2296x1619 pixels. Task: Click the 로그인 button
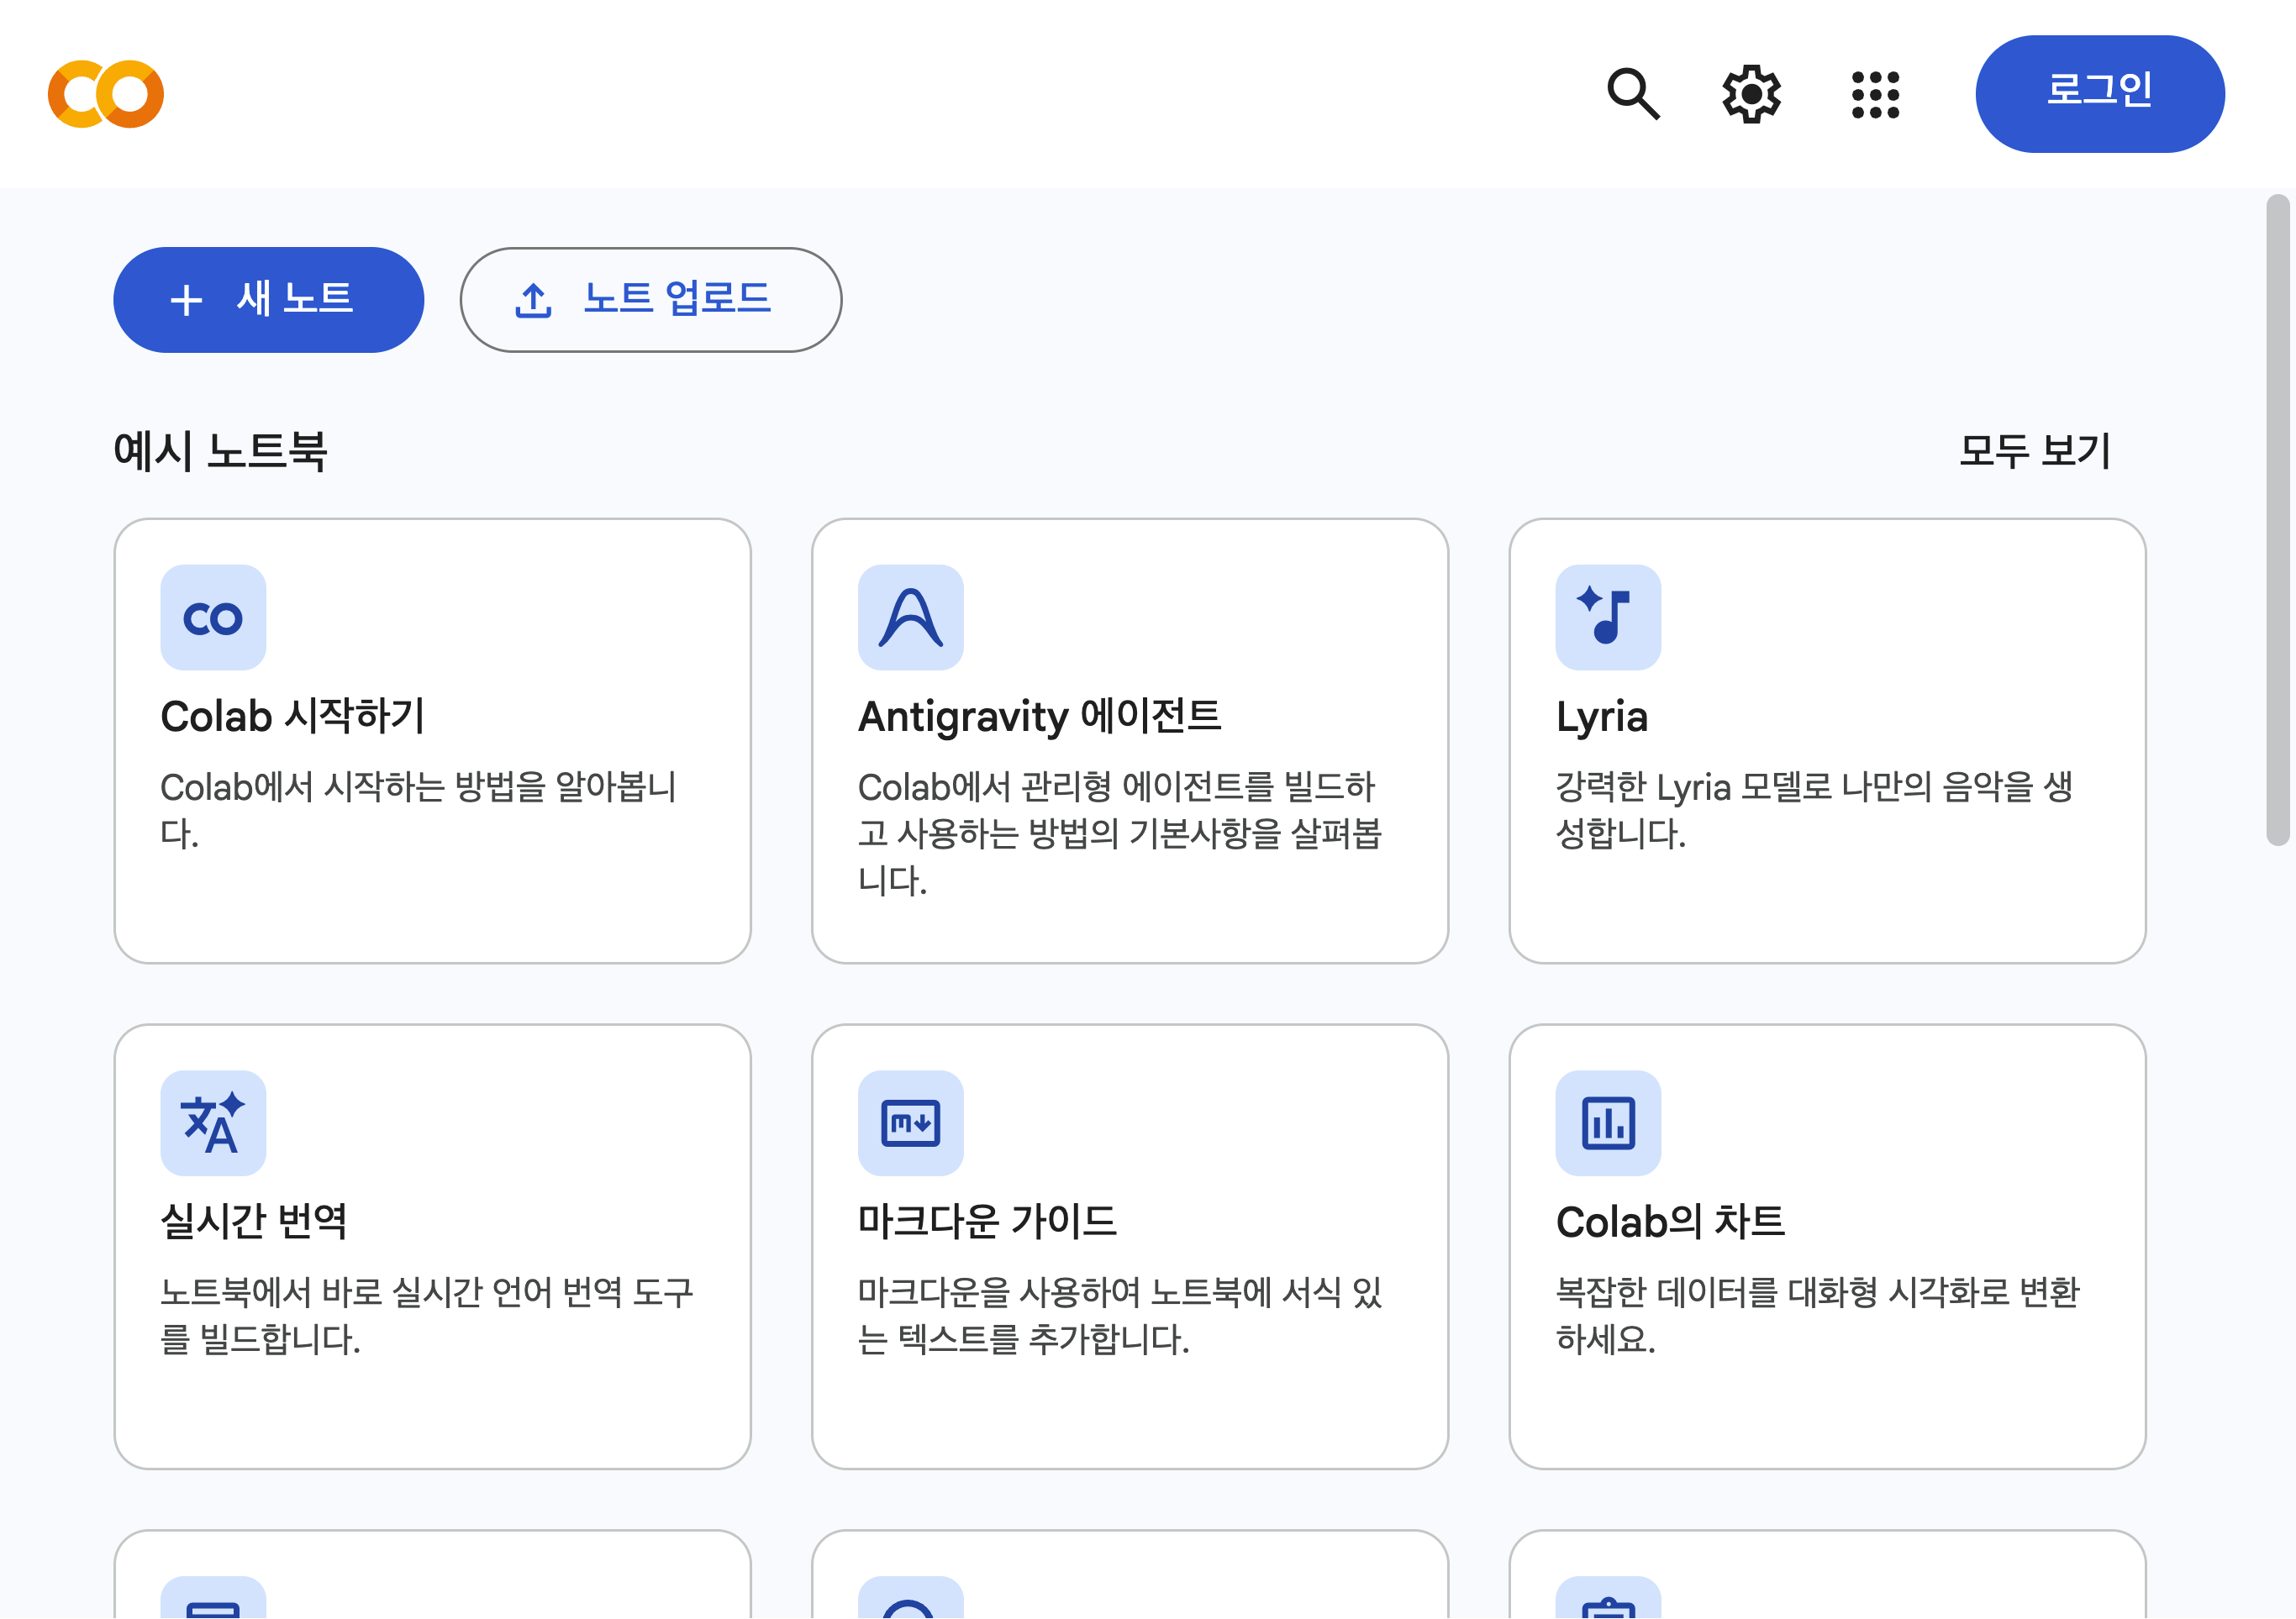[x=2100, y=94]
